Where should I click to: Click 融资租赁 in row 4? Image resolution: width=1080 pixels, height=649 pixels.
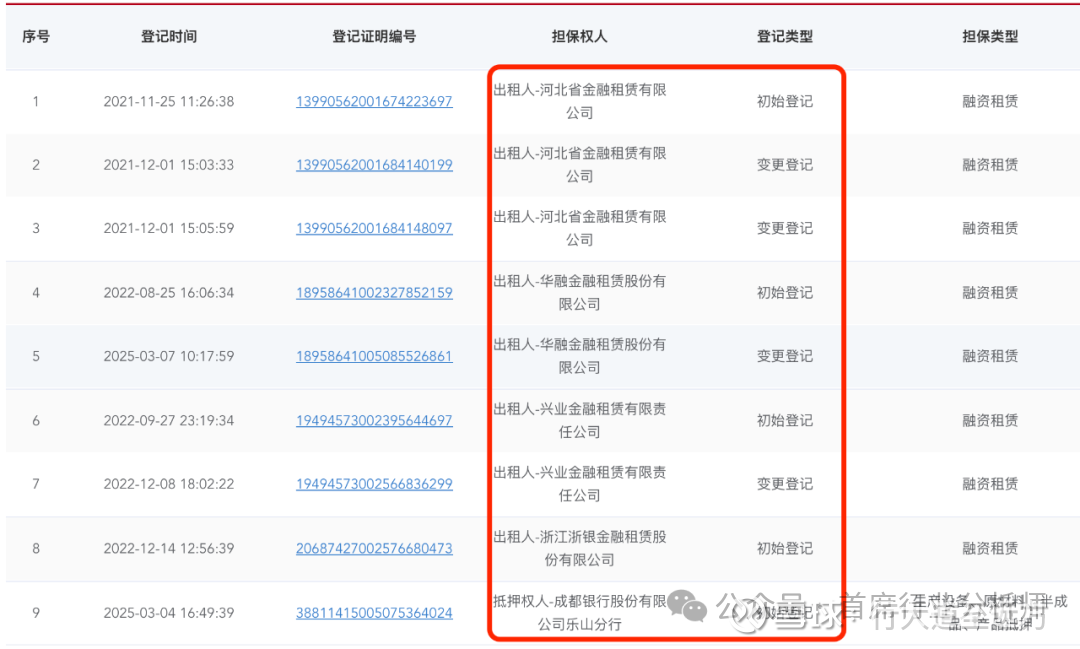click(x=990, y=293)
